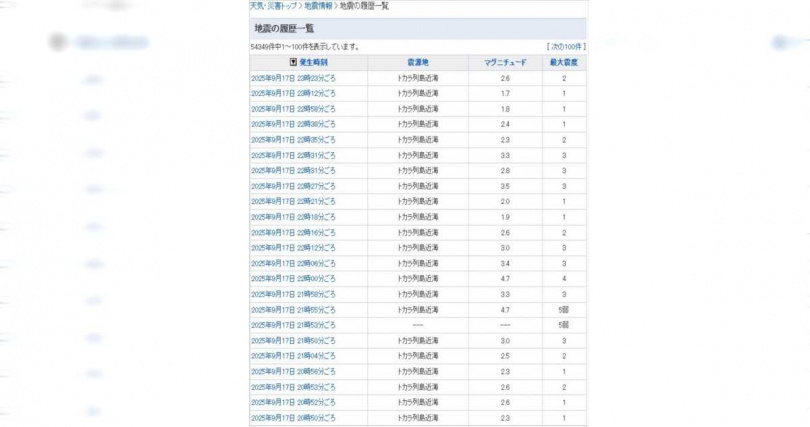Viewport: 810px width, 427px height.
Task: Click the 54349件中1〜100件 result count text
Action: pos(305,46)
